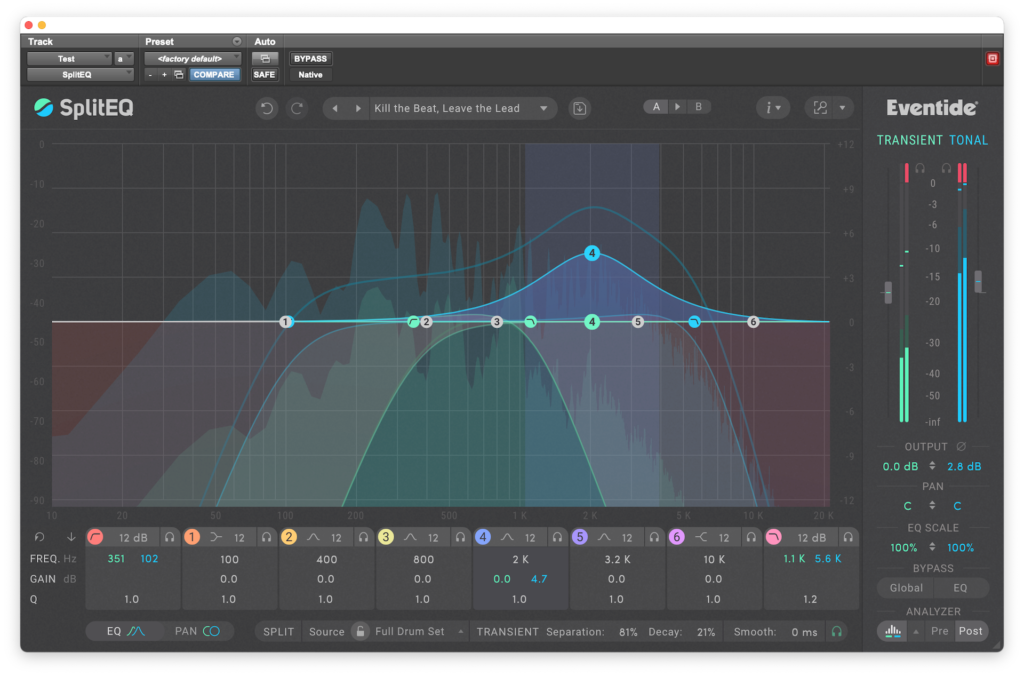This screenshot has height=676, width=1024.
Task: Solo band 4 with headphone icon
Action: (557, 538)
